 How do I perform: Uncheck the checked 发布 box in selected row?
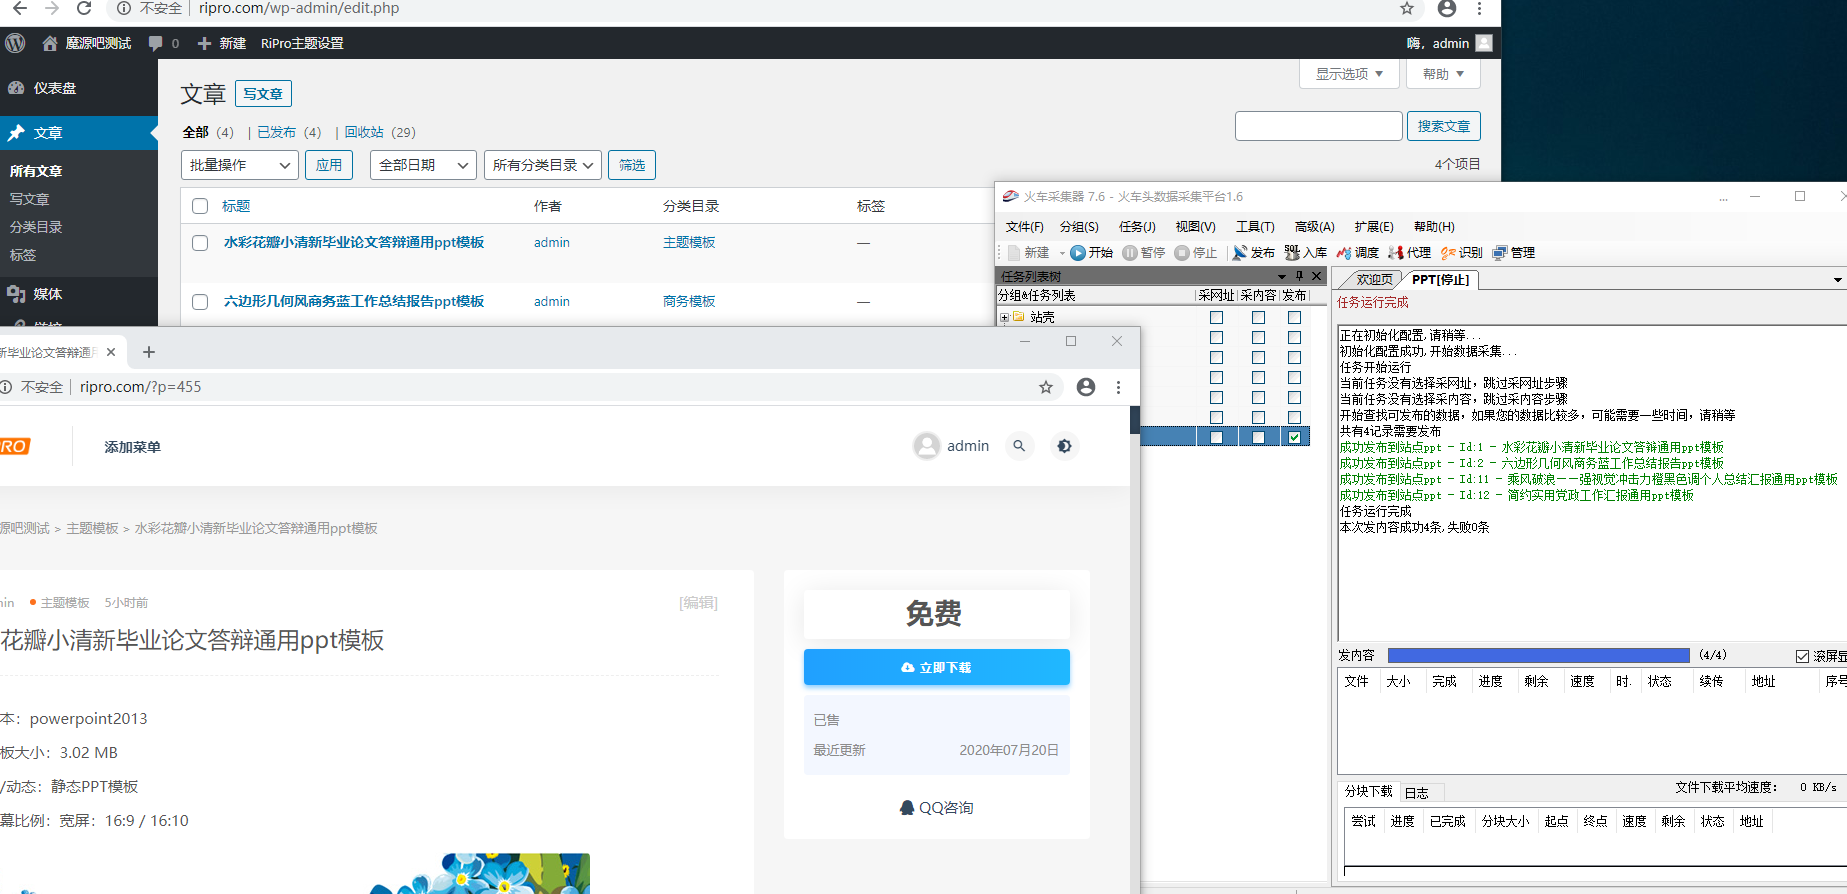point(1294,437)
